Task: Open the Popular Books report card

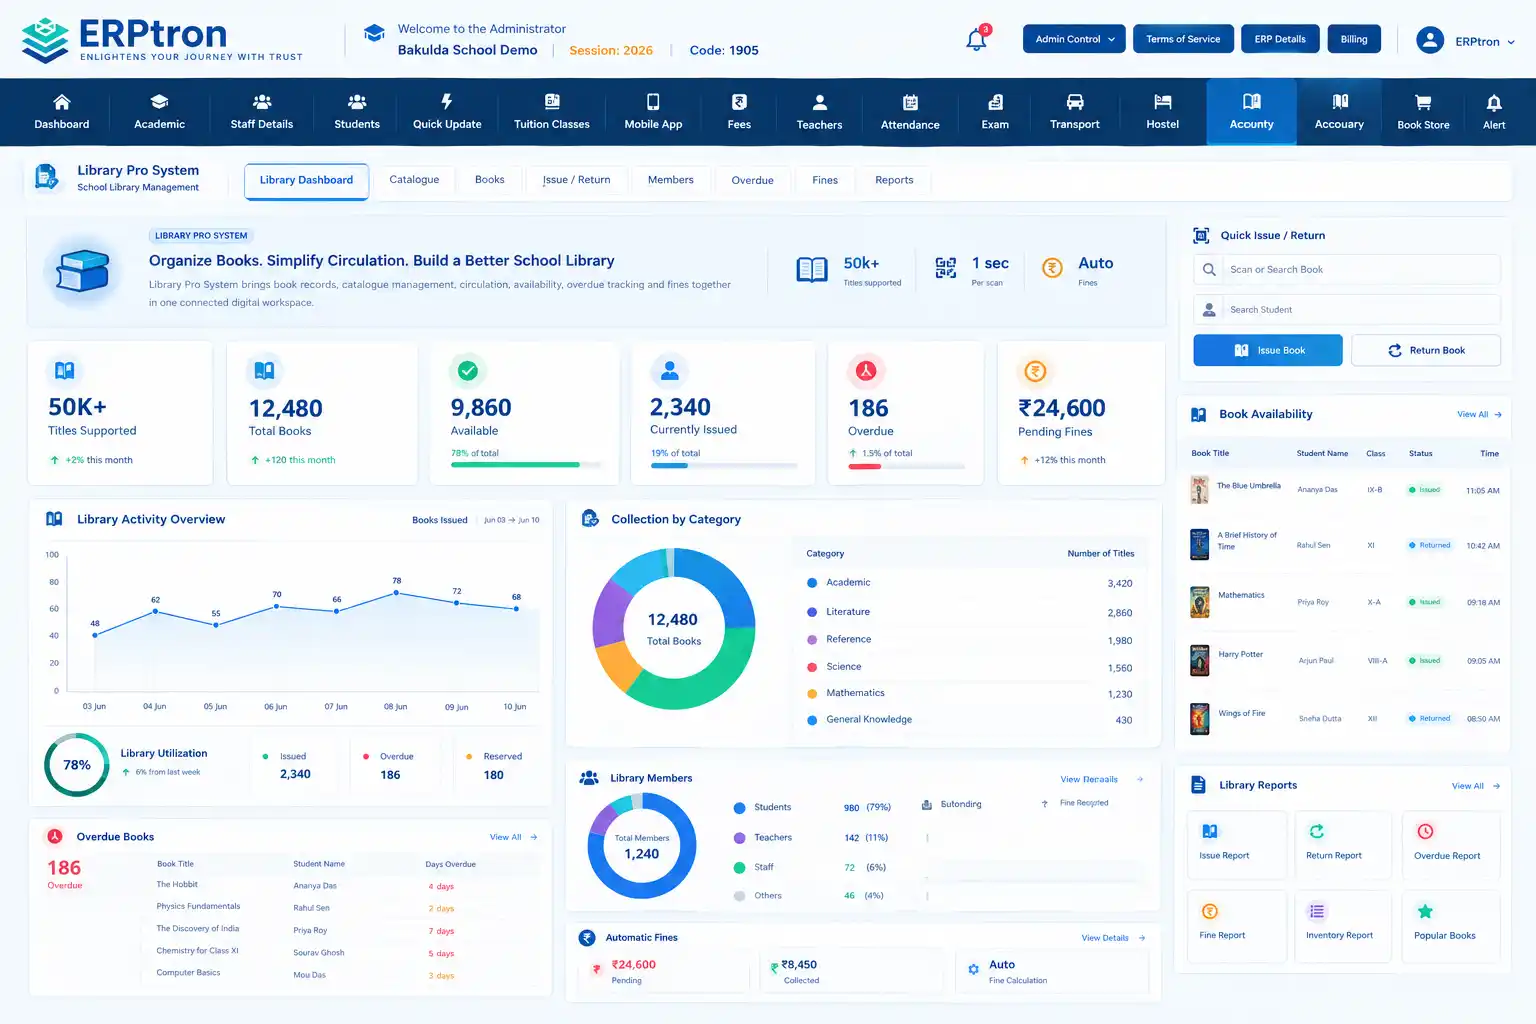Action: click(1451, 926)
